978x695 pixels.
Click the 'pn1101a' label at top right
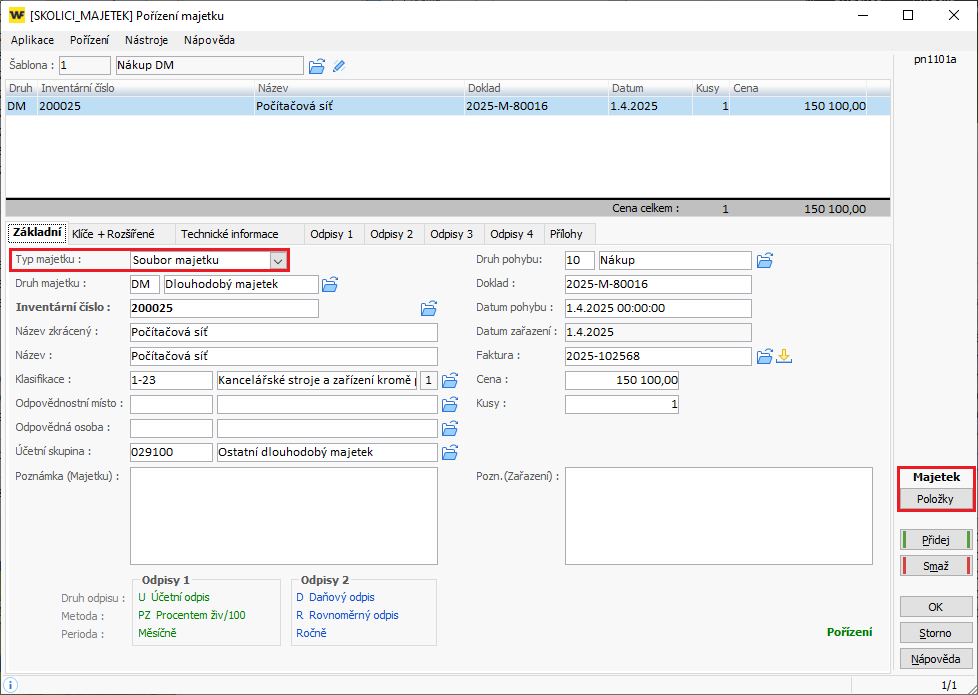pyautogui.click(x=935, y=60)
